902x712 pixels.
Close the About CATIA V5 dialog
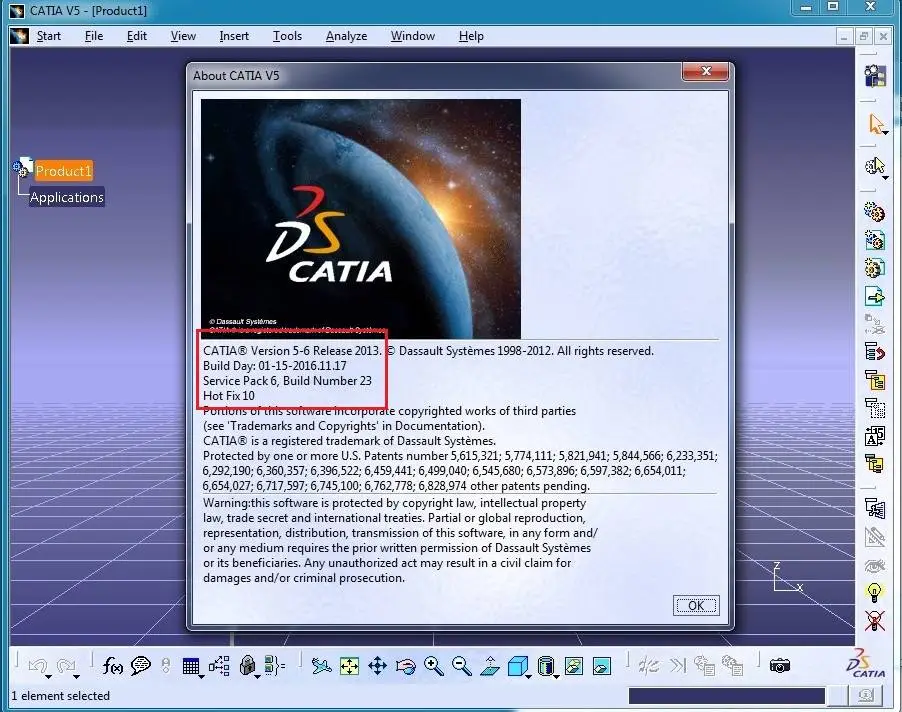[706, 71]
